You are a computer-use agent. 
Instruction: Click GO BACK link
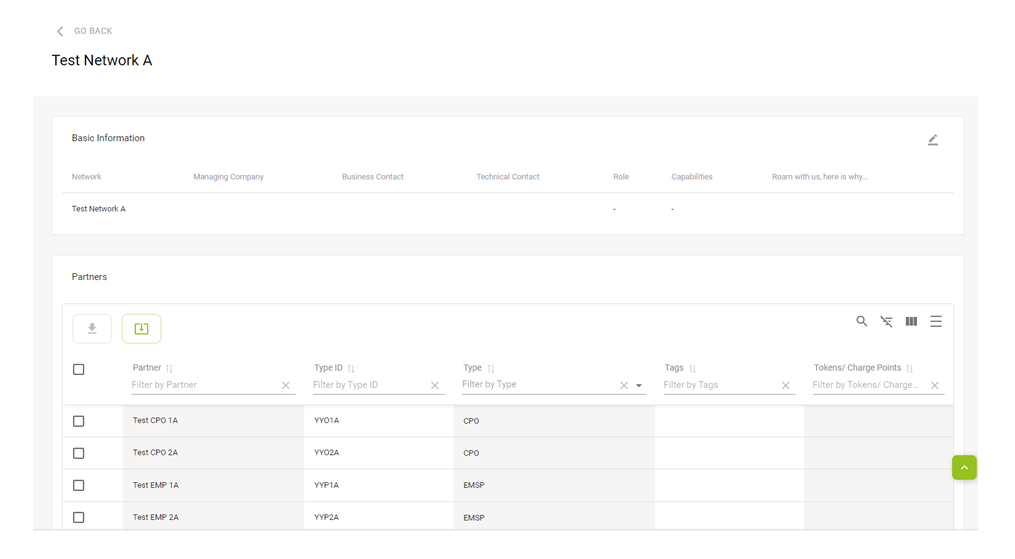pyautogui.click(x=93, y=31)
